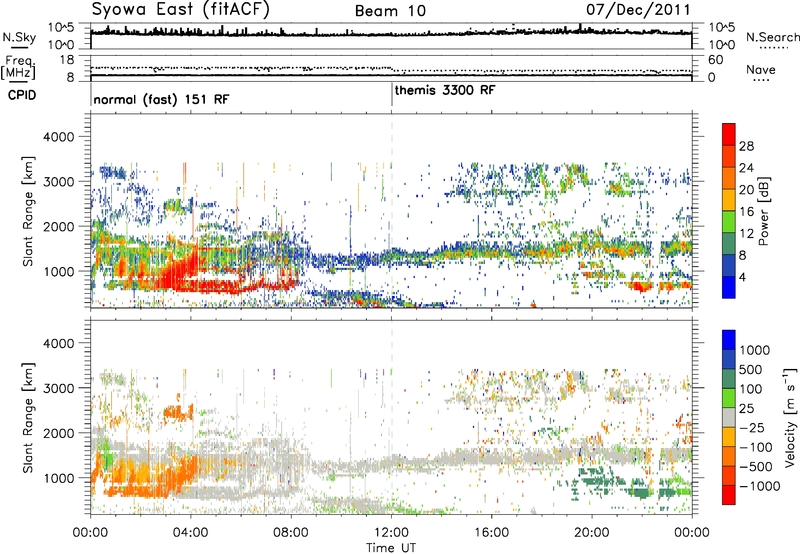Viewport: 800px width, 554px height.
Task: Click the '16' tick on Power colorbar
Action: [746, 211]
